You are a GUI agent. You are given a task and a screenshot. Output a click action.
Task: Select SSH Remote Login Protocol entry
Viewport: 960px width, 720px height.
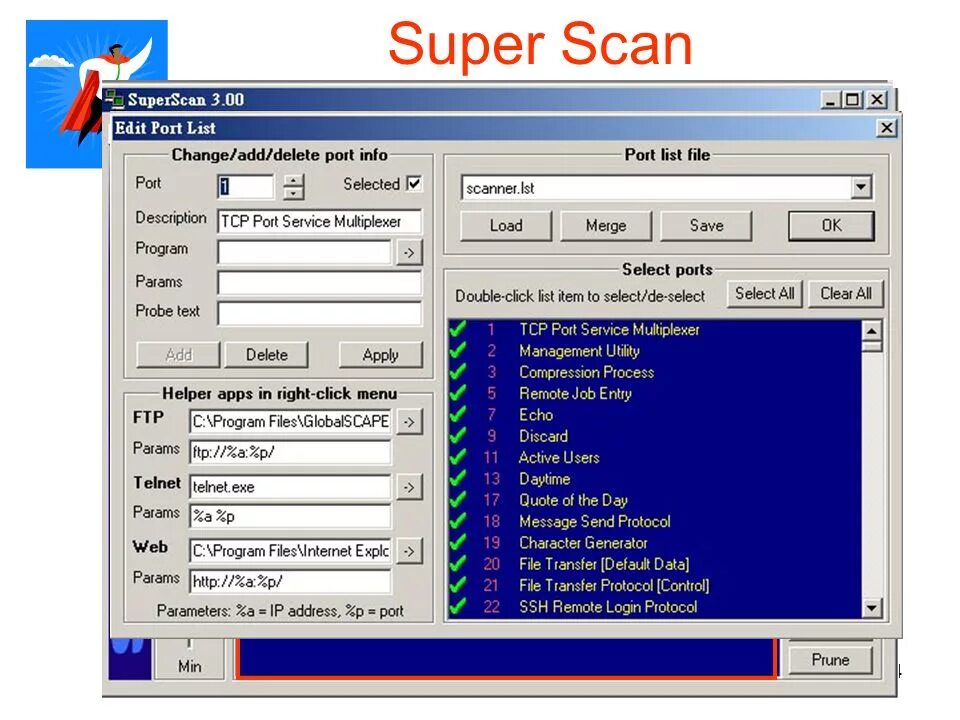(655, 607)
